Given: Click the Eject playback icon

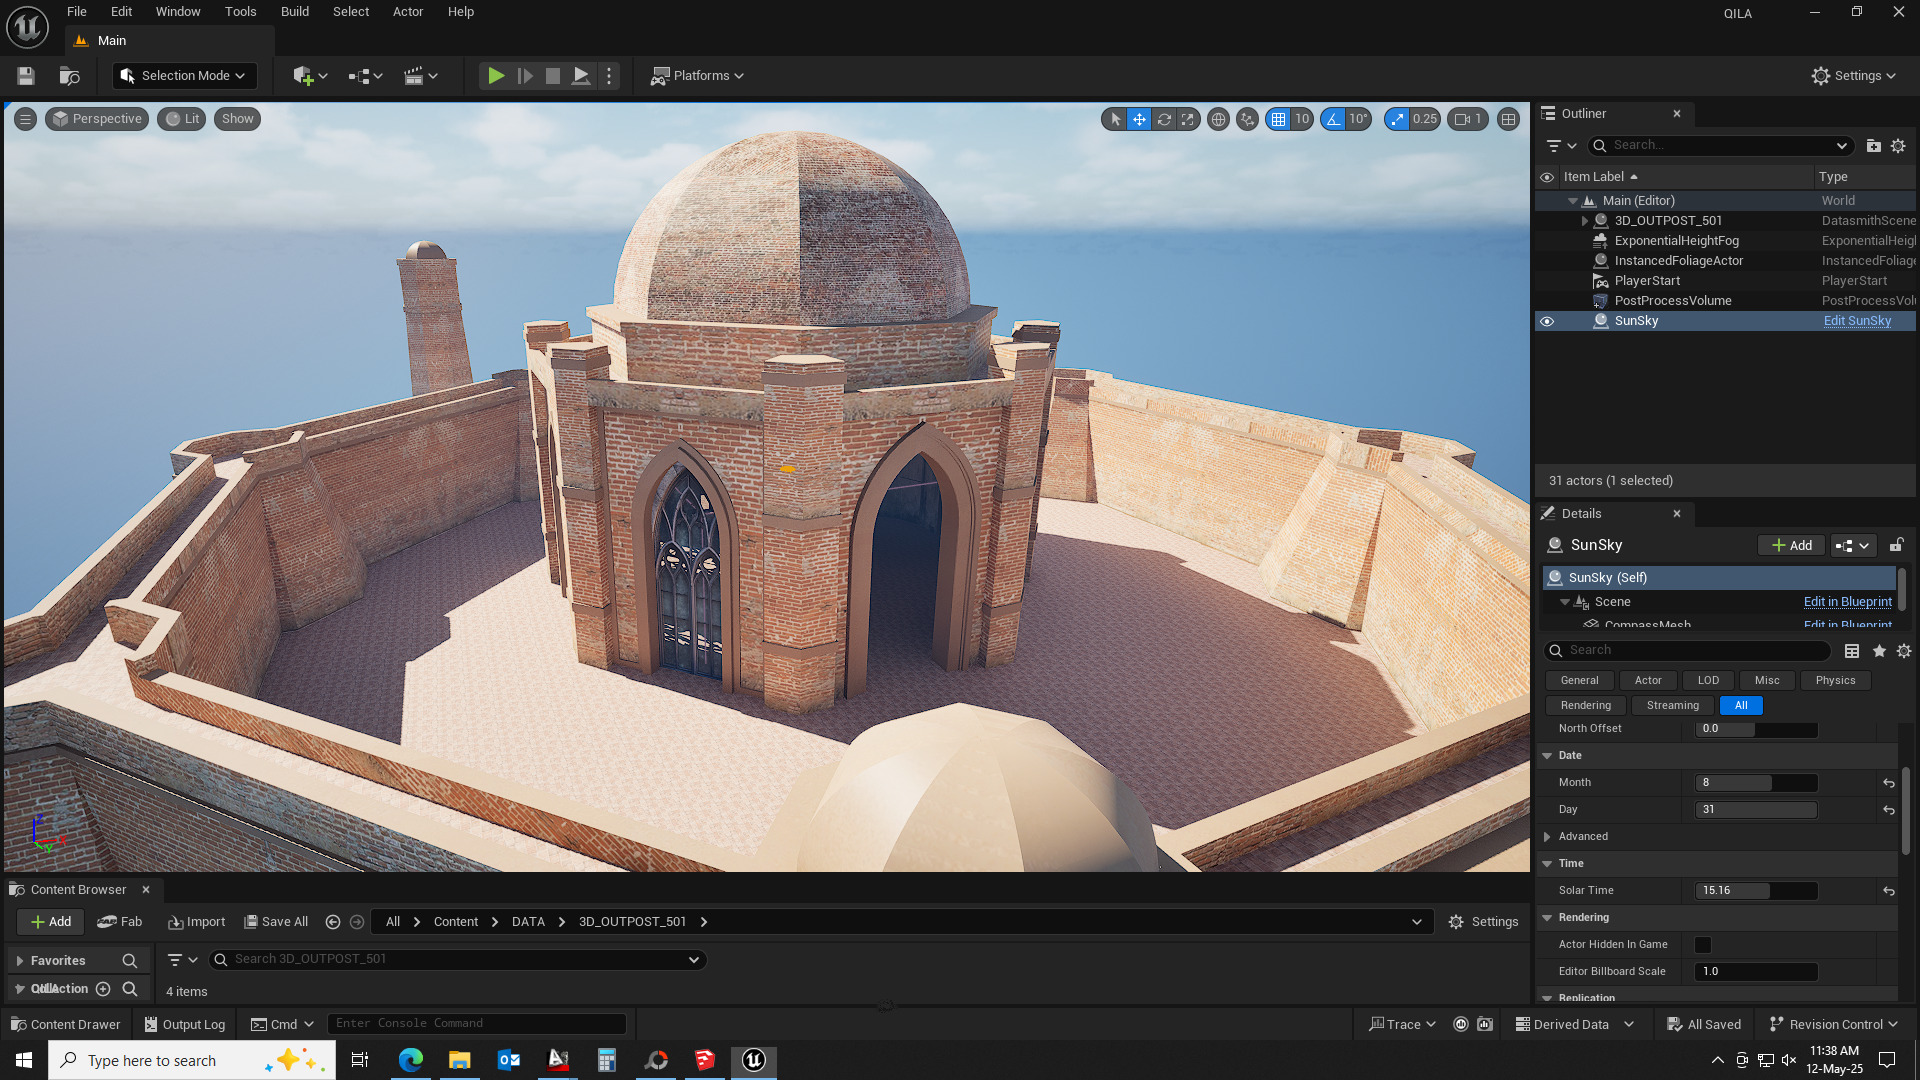Looking at the screenshot, I should tap(581, 76).
